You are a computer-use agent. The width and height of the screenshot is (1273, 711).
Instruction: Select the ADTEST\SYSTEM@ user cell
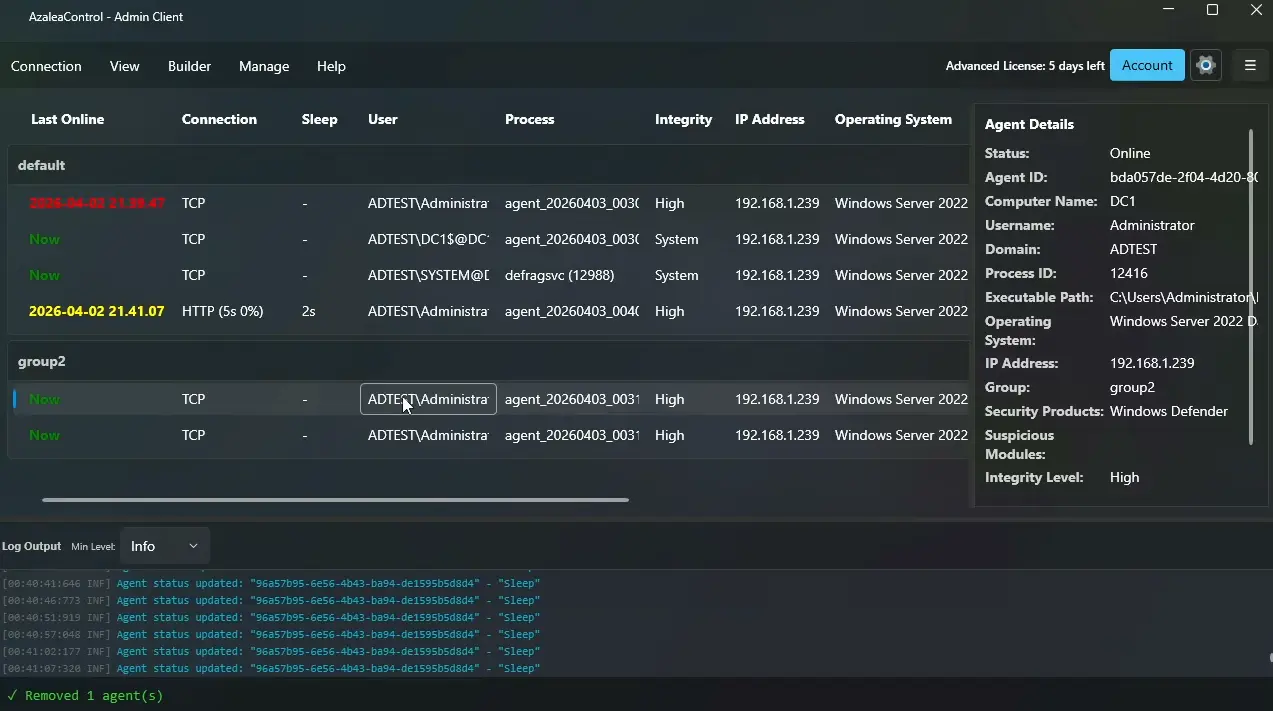click(428, 275)
